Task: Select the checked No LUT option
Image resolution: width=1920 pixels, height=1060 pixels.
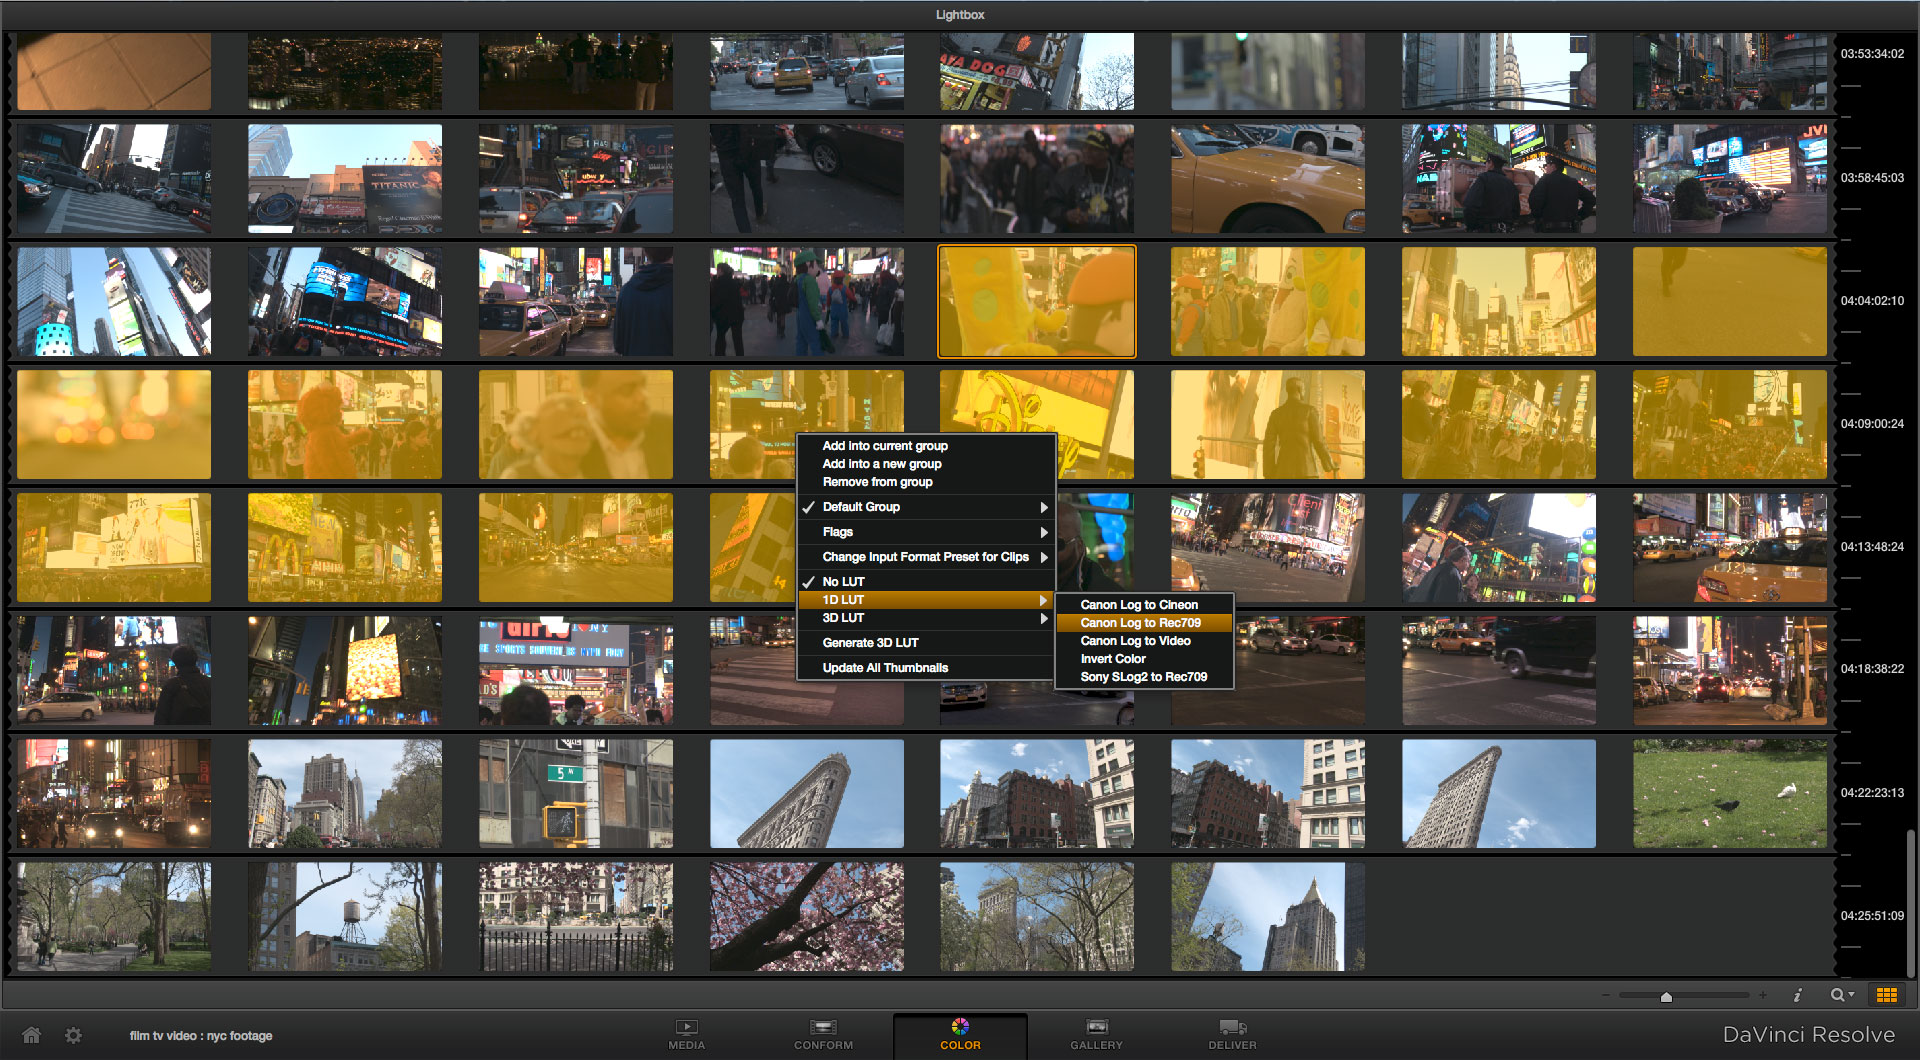Action: [843, 582]
